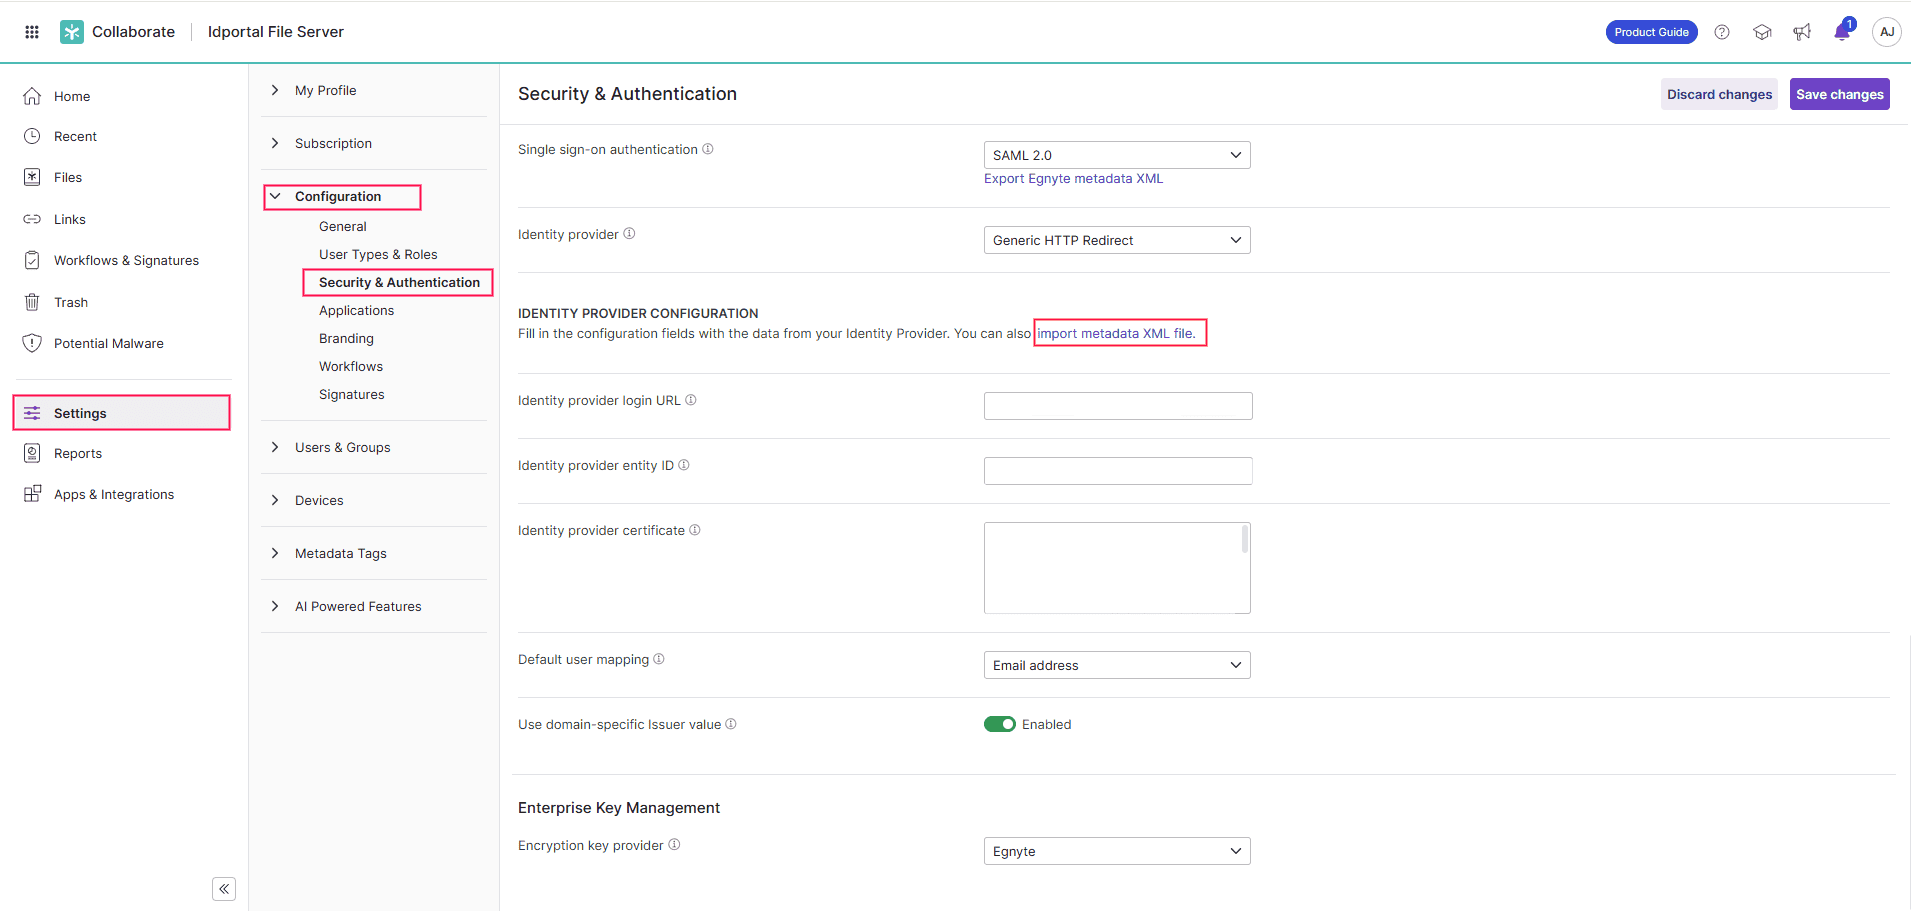Open Workflows & Signatures from the sidebar

point(126,260)
